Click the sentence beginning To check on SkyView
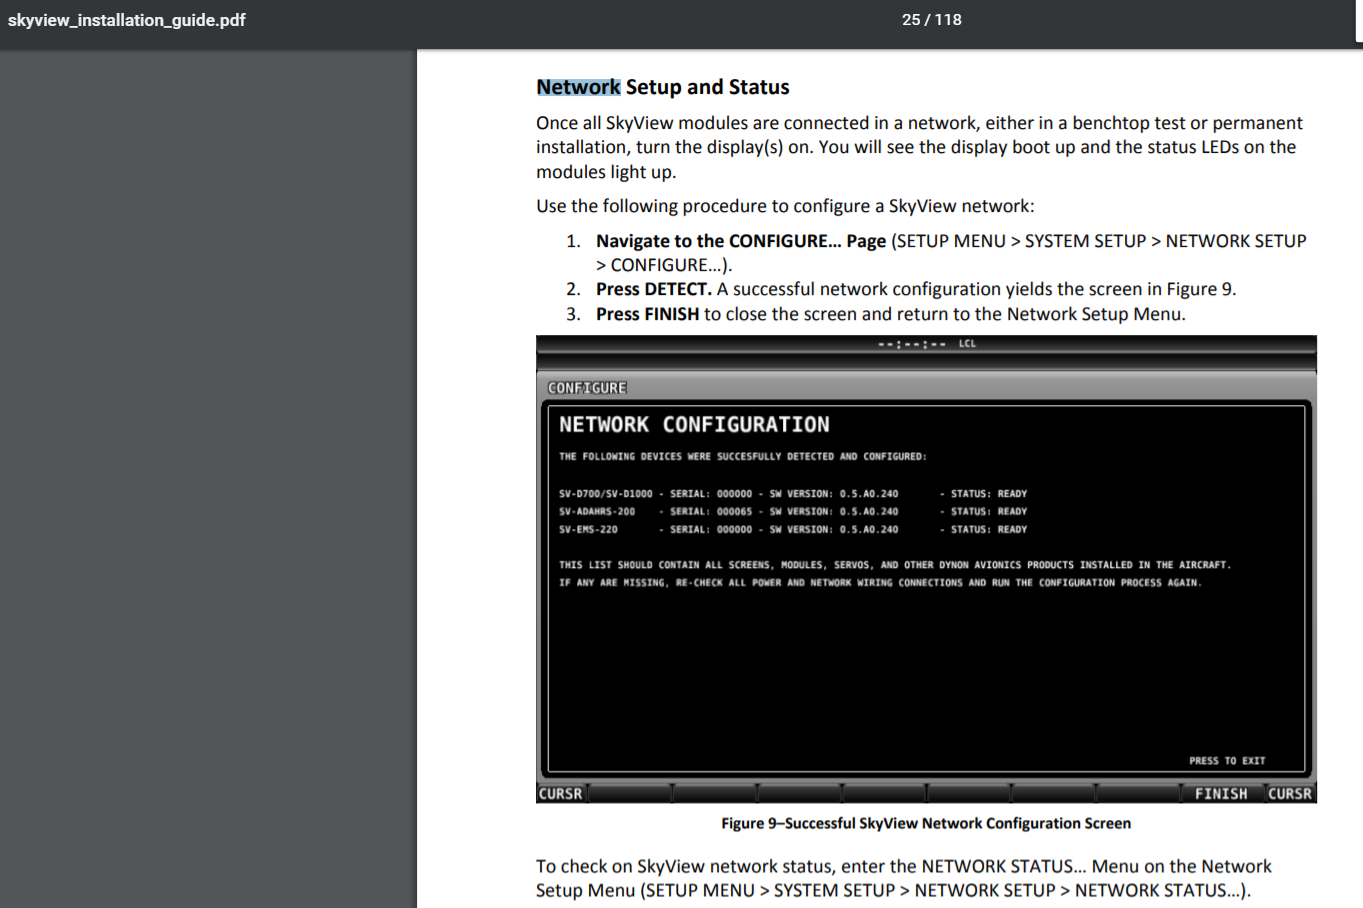The height and width of the screenshot is (908, 1363). click(904, 878)
